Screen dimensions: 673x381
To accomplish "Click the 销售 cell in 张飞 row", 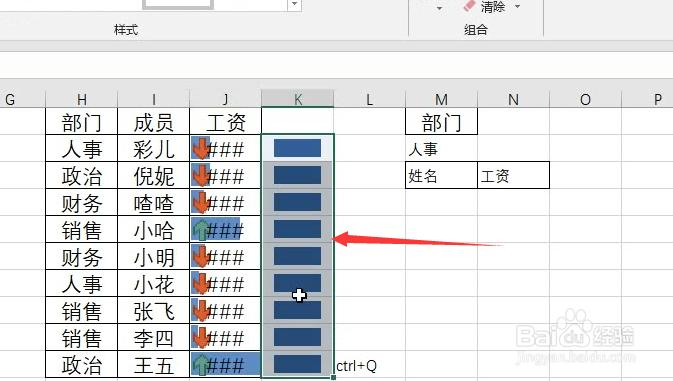I will tap(82, 310).
